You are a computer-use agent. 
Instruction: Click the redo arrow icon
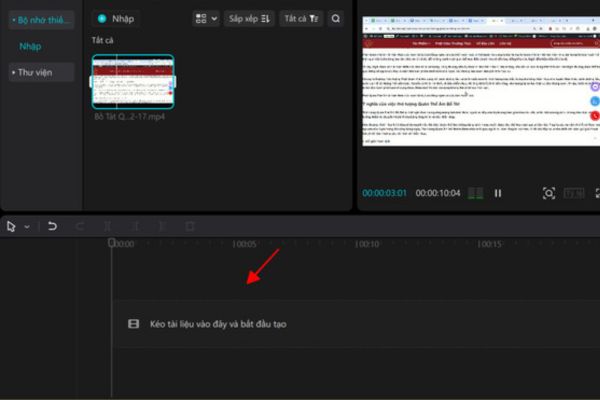tap(80, 226)
